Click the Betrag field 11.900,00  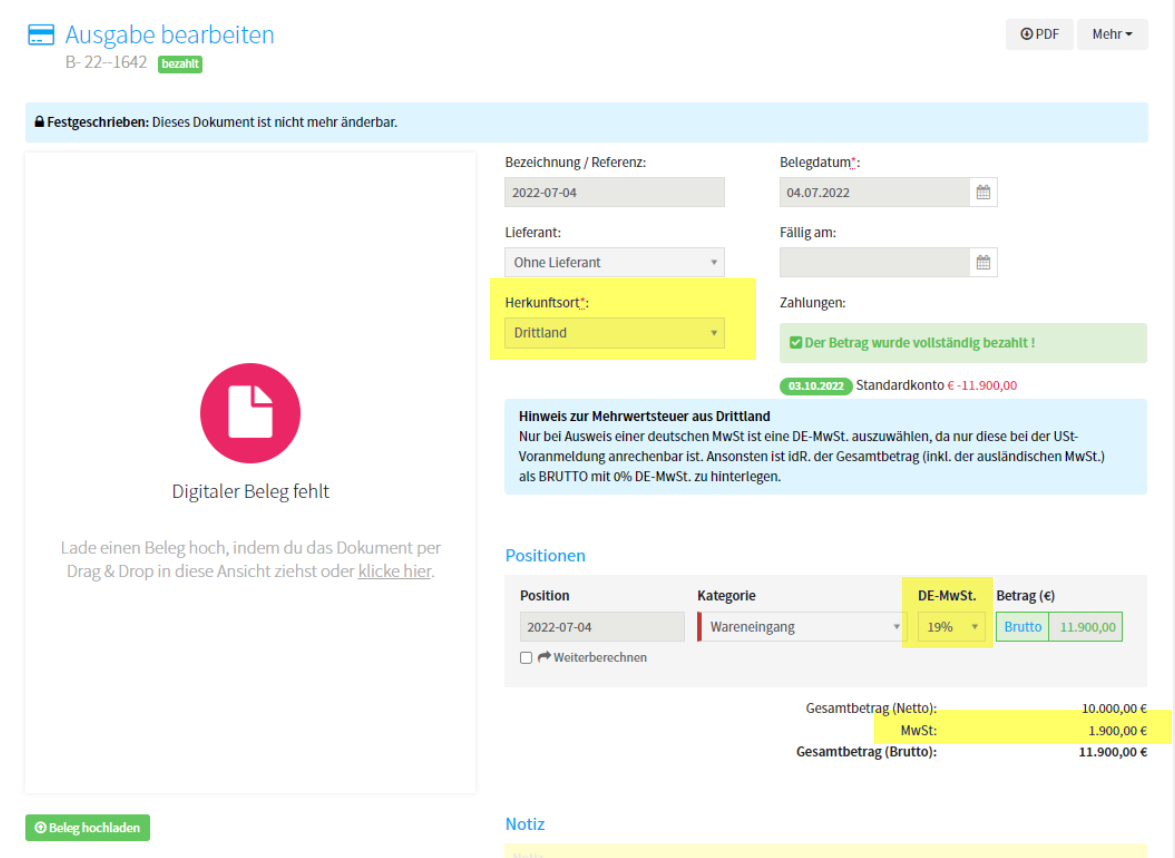(1086, 626)
